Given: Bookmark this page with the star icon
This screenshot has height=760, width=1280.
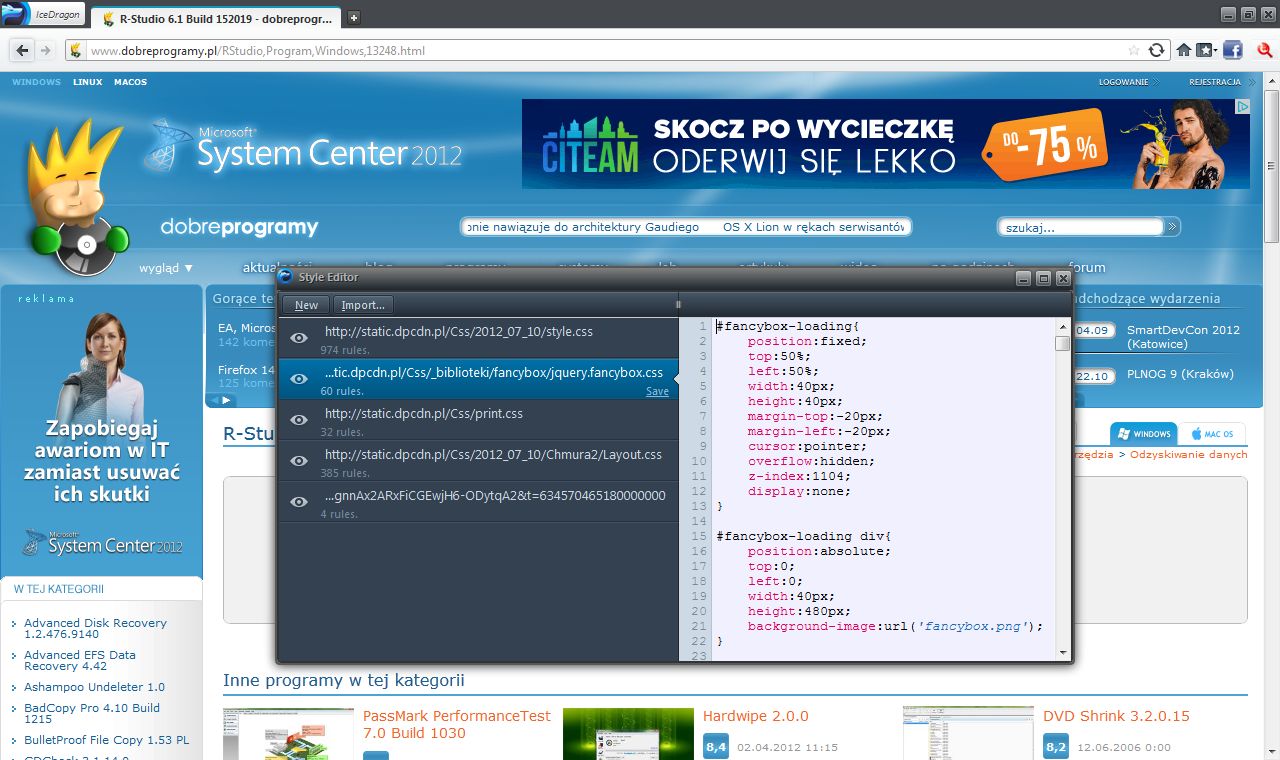Looking at the screenshot, I should click(1133, 50).
